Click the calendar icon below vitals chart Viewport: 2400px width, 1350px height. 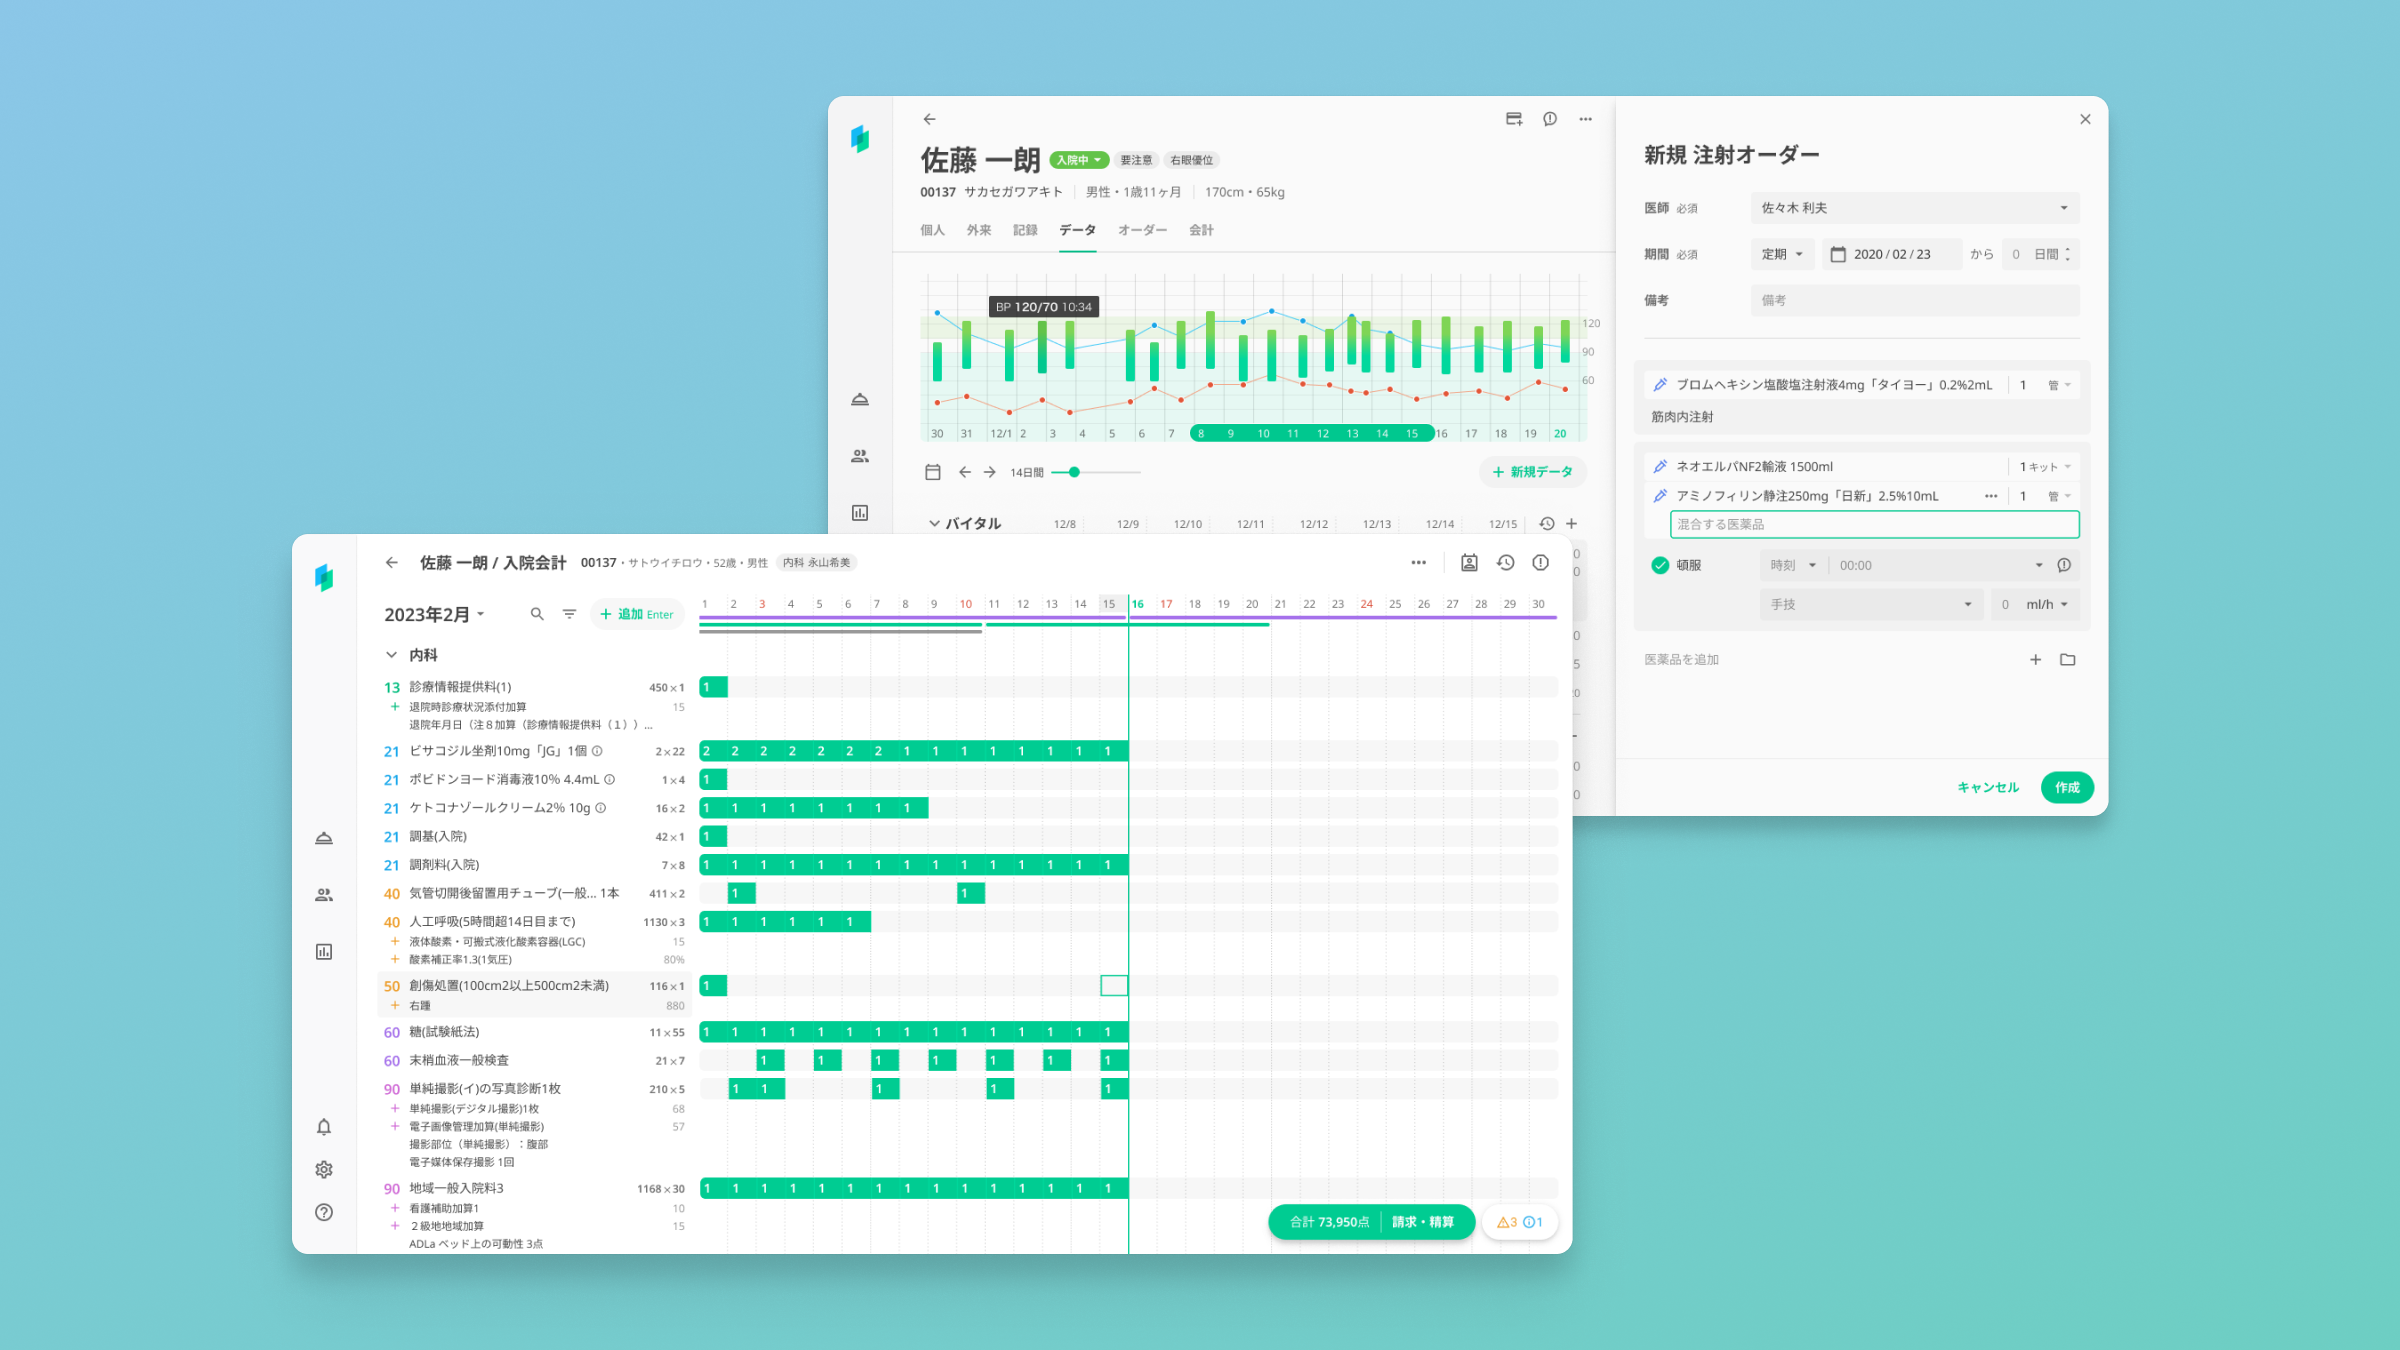click(932, 472)
